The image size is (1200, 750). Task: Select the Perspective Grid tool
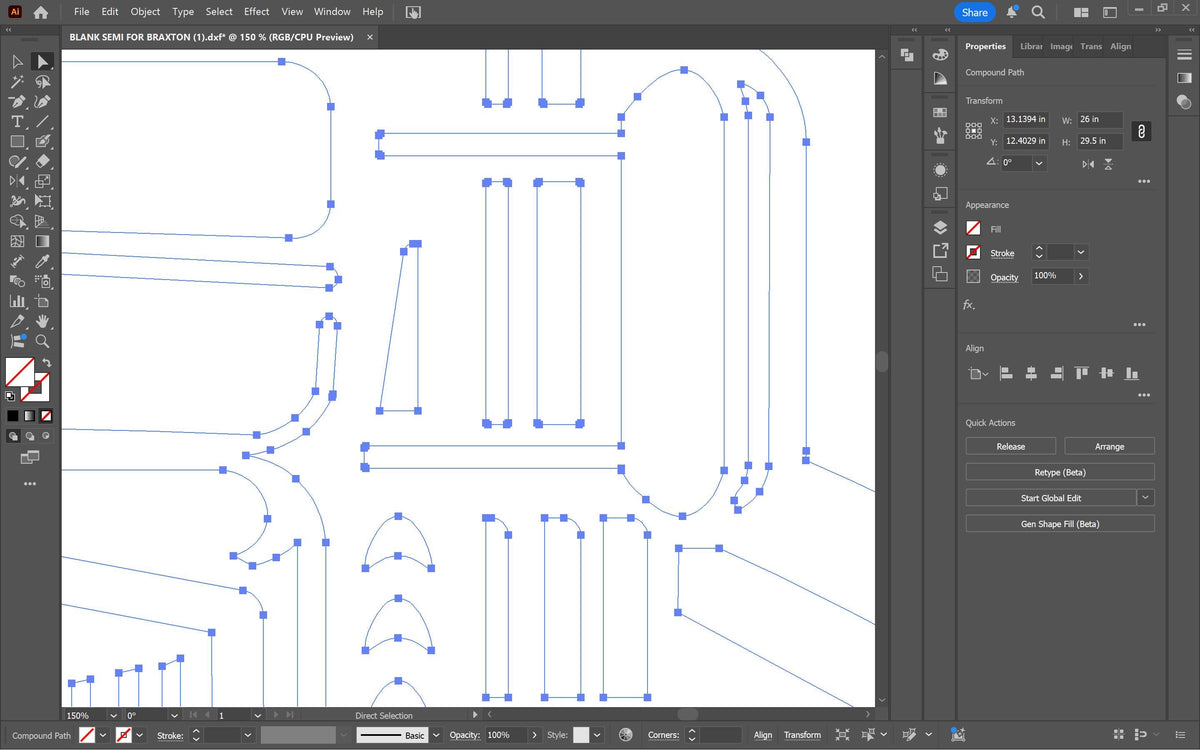click(x=42, y=221)
